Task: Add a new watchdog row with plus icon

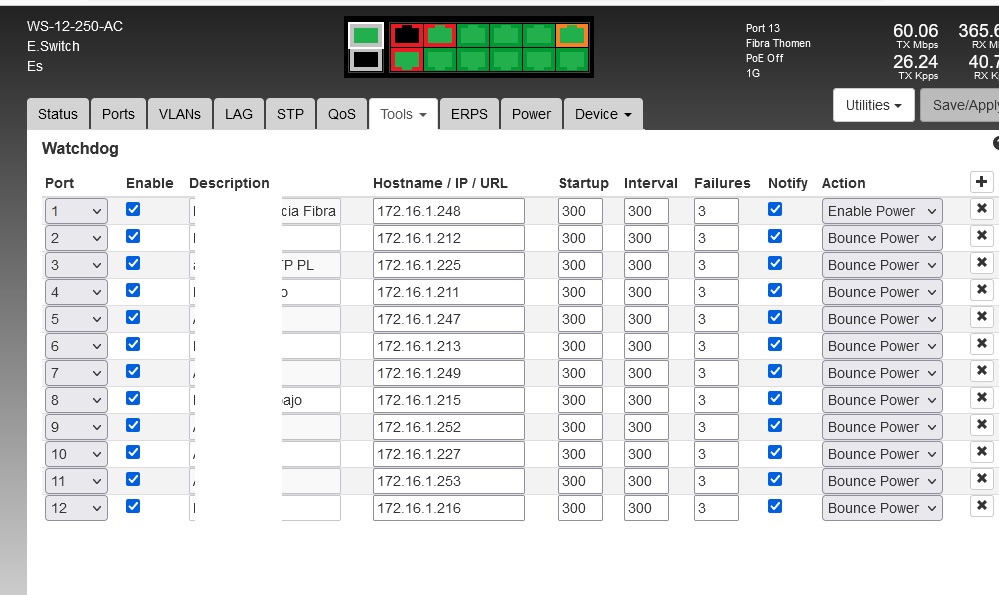Action: (981, 182)
